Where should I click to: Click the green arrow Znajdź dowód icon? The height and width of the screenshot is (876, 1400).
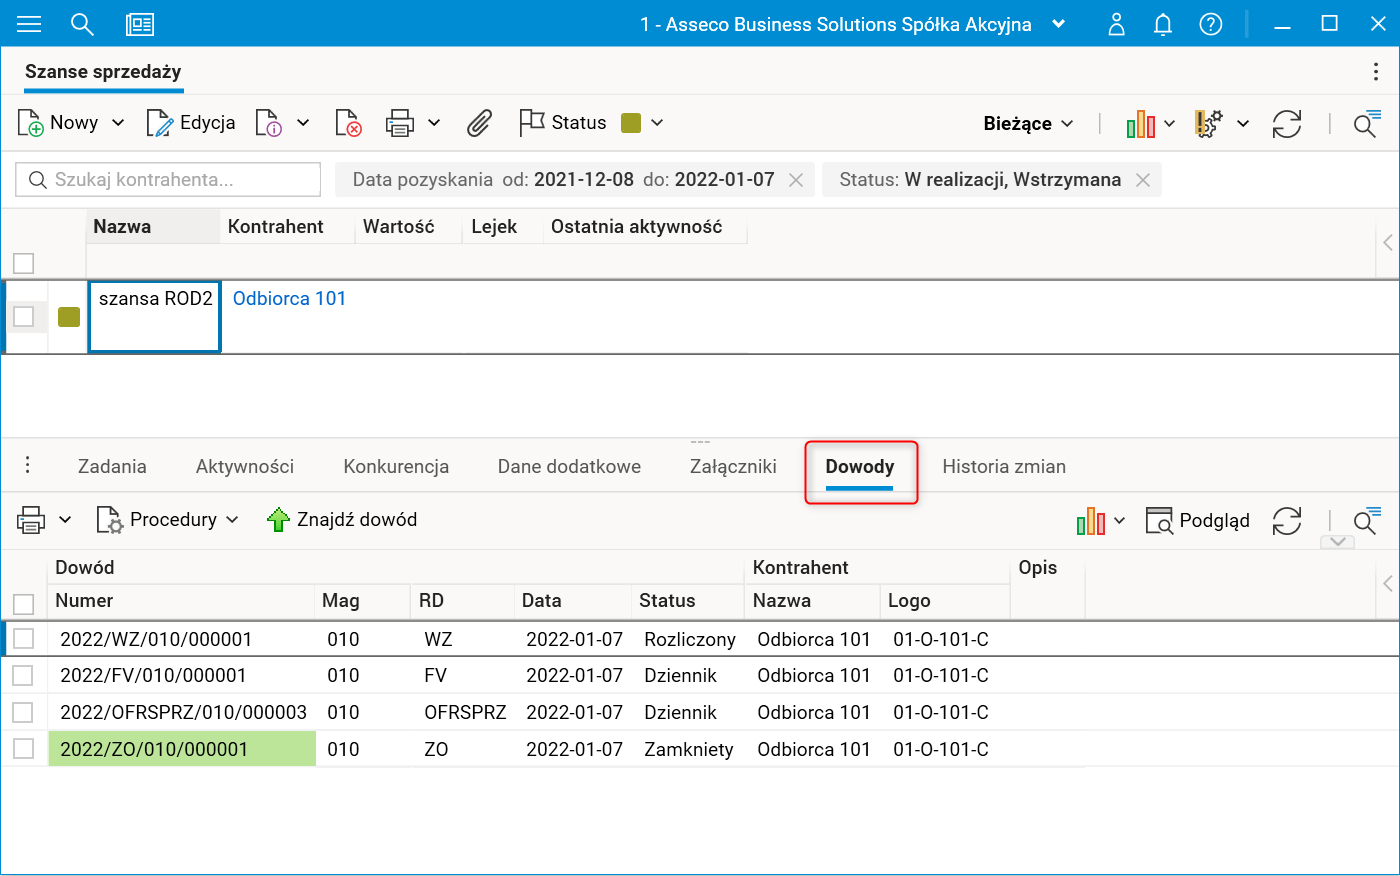coord(278,520)
